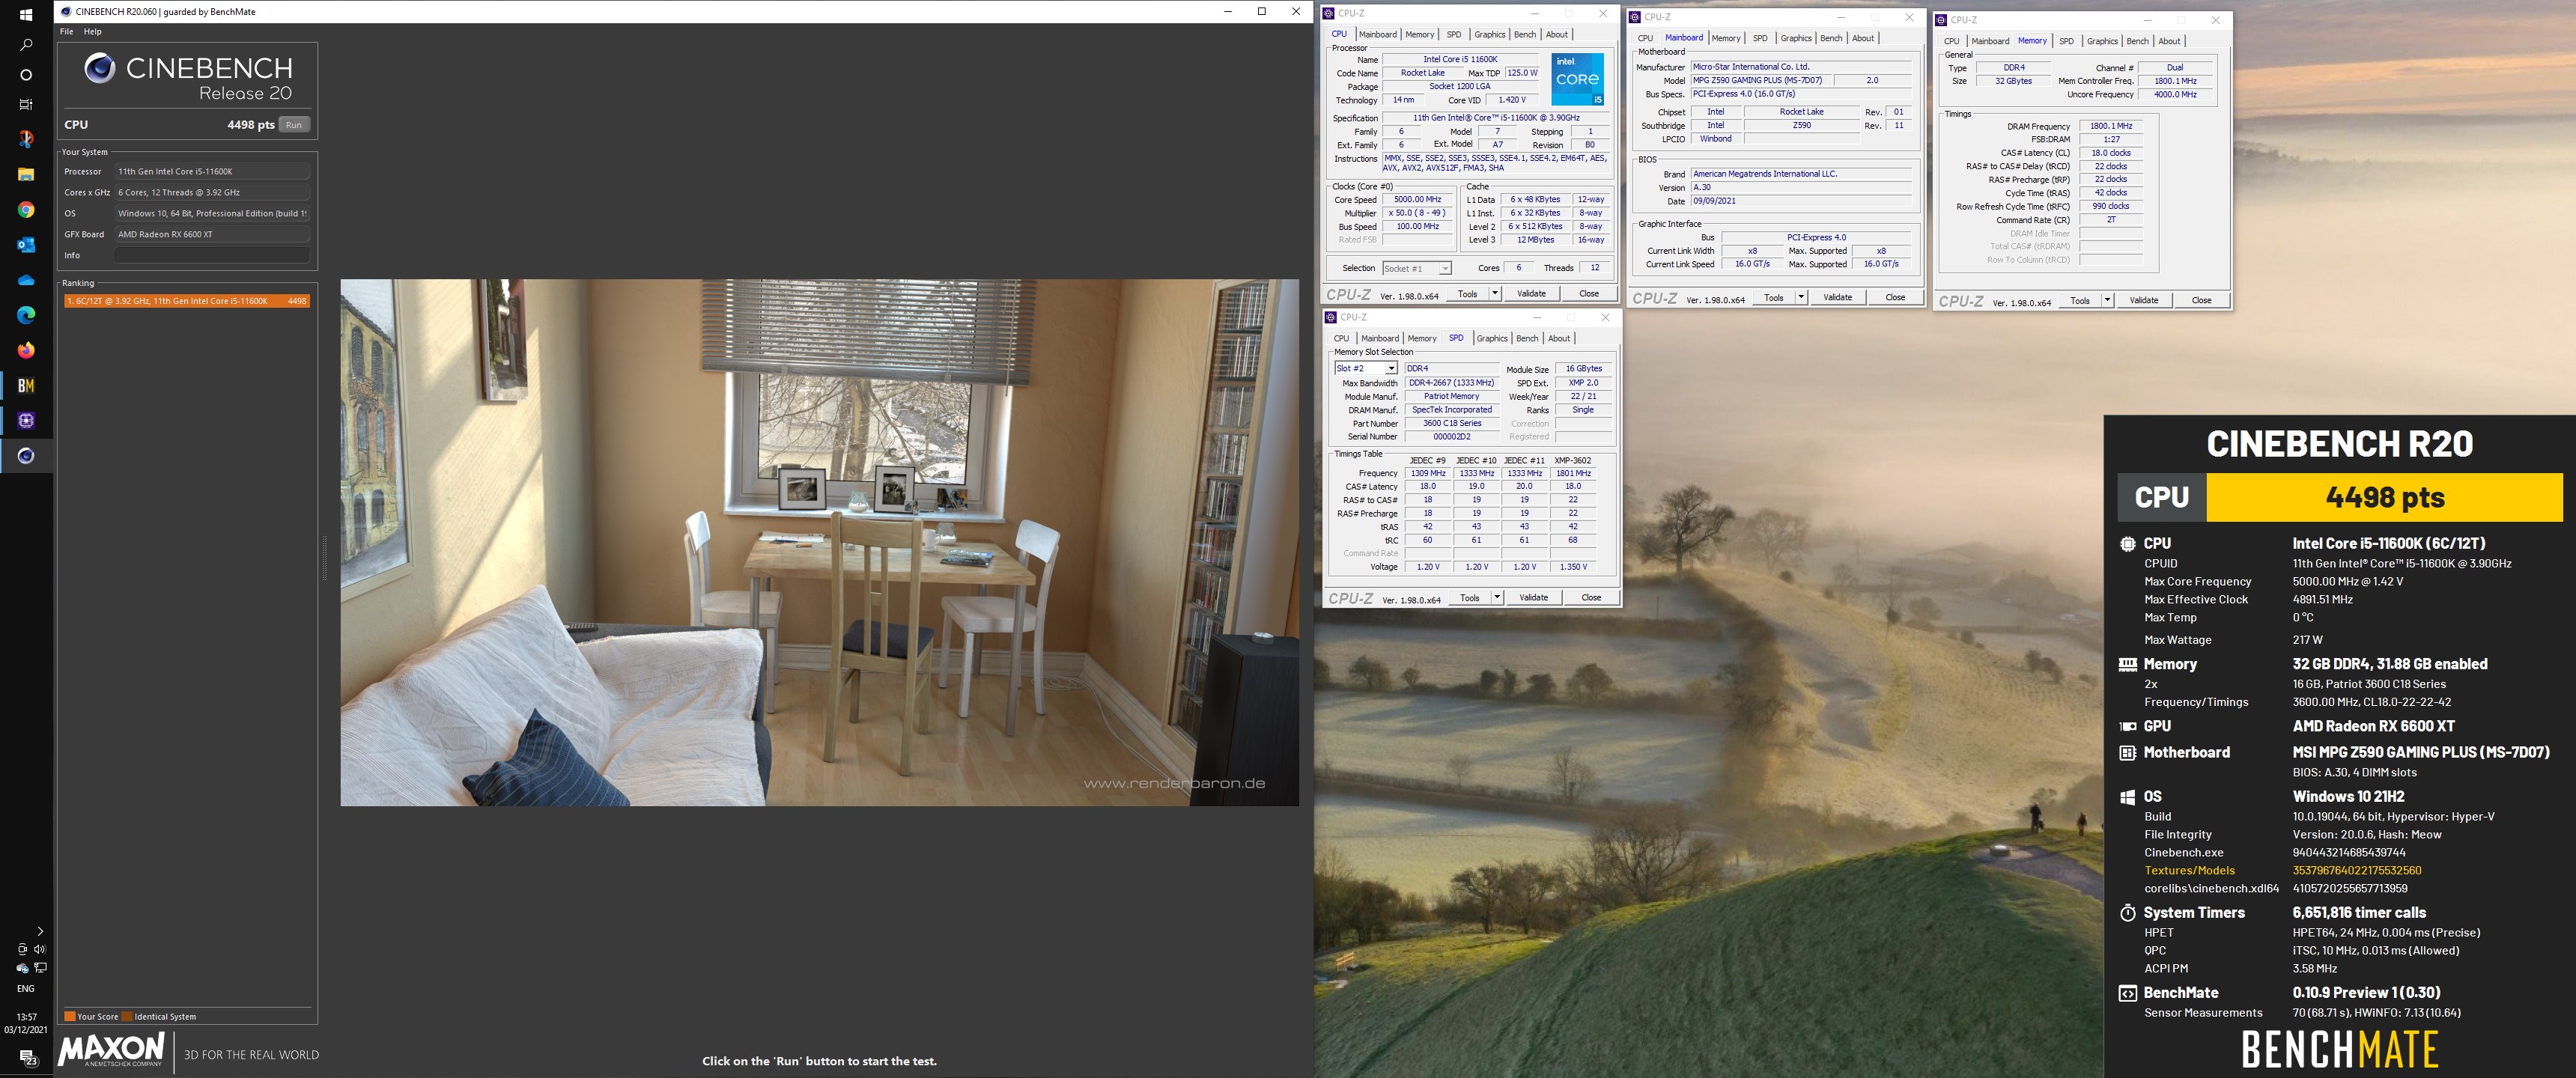Click Tools button in CPU-Z Memory window
The image size is (2576, 1078).
click(x=2079, y=301)
